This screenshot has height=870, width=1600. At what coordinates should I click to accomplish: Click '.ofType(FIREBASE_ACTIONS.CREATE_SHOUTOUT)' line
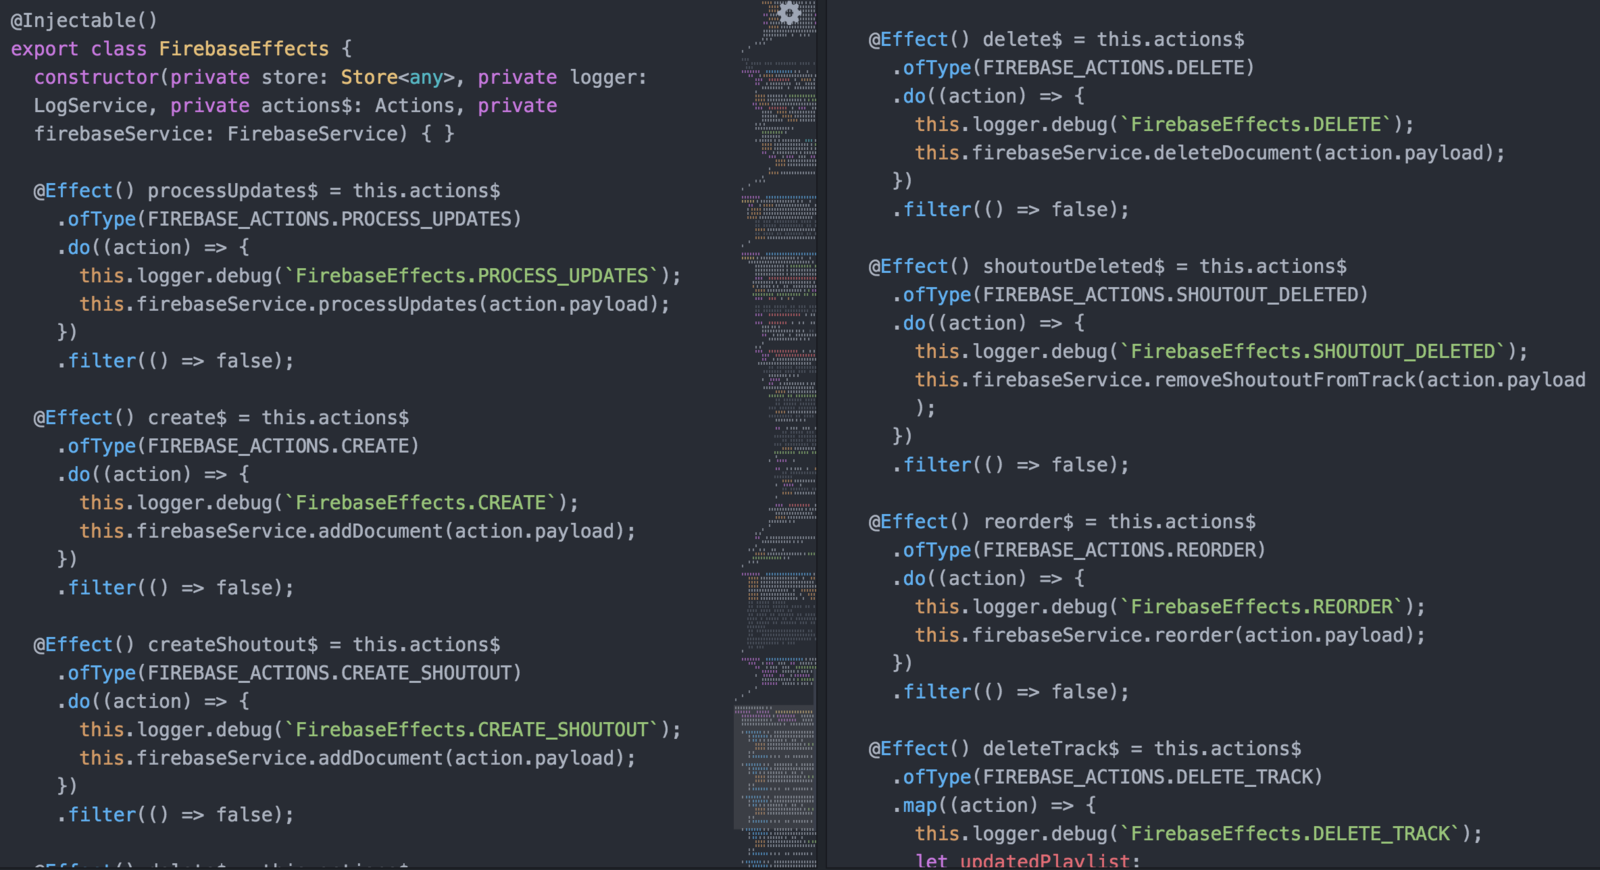(289, 673)
